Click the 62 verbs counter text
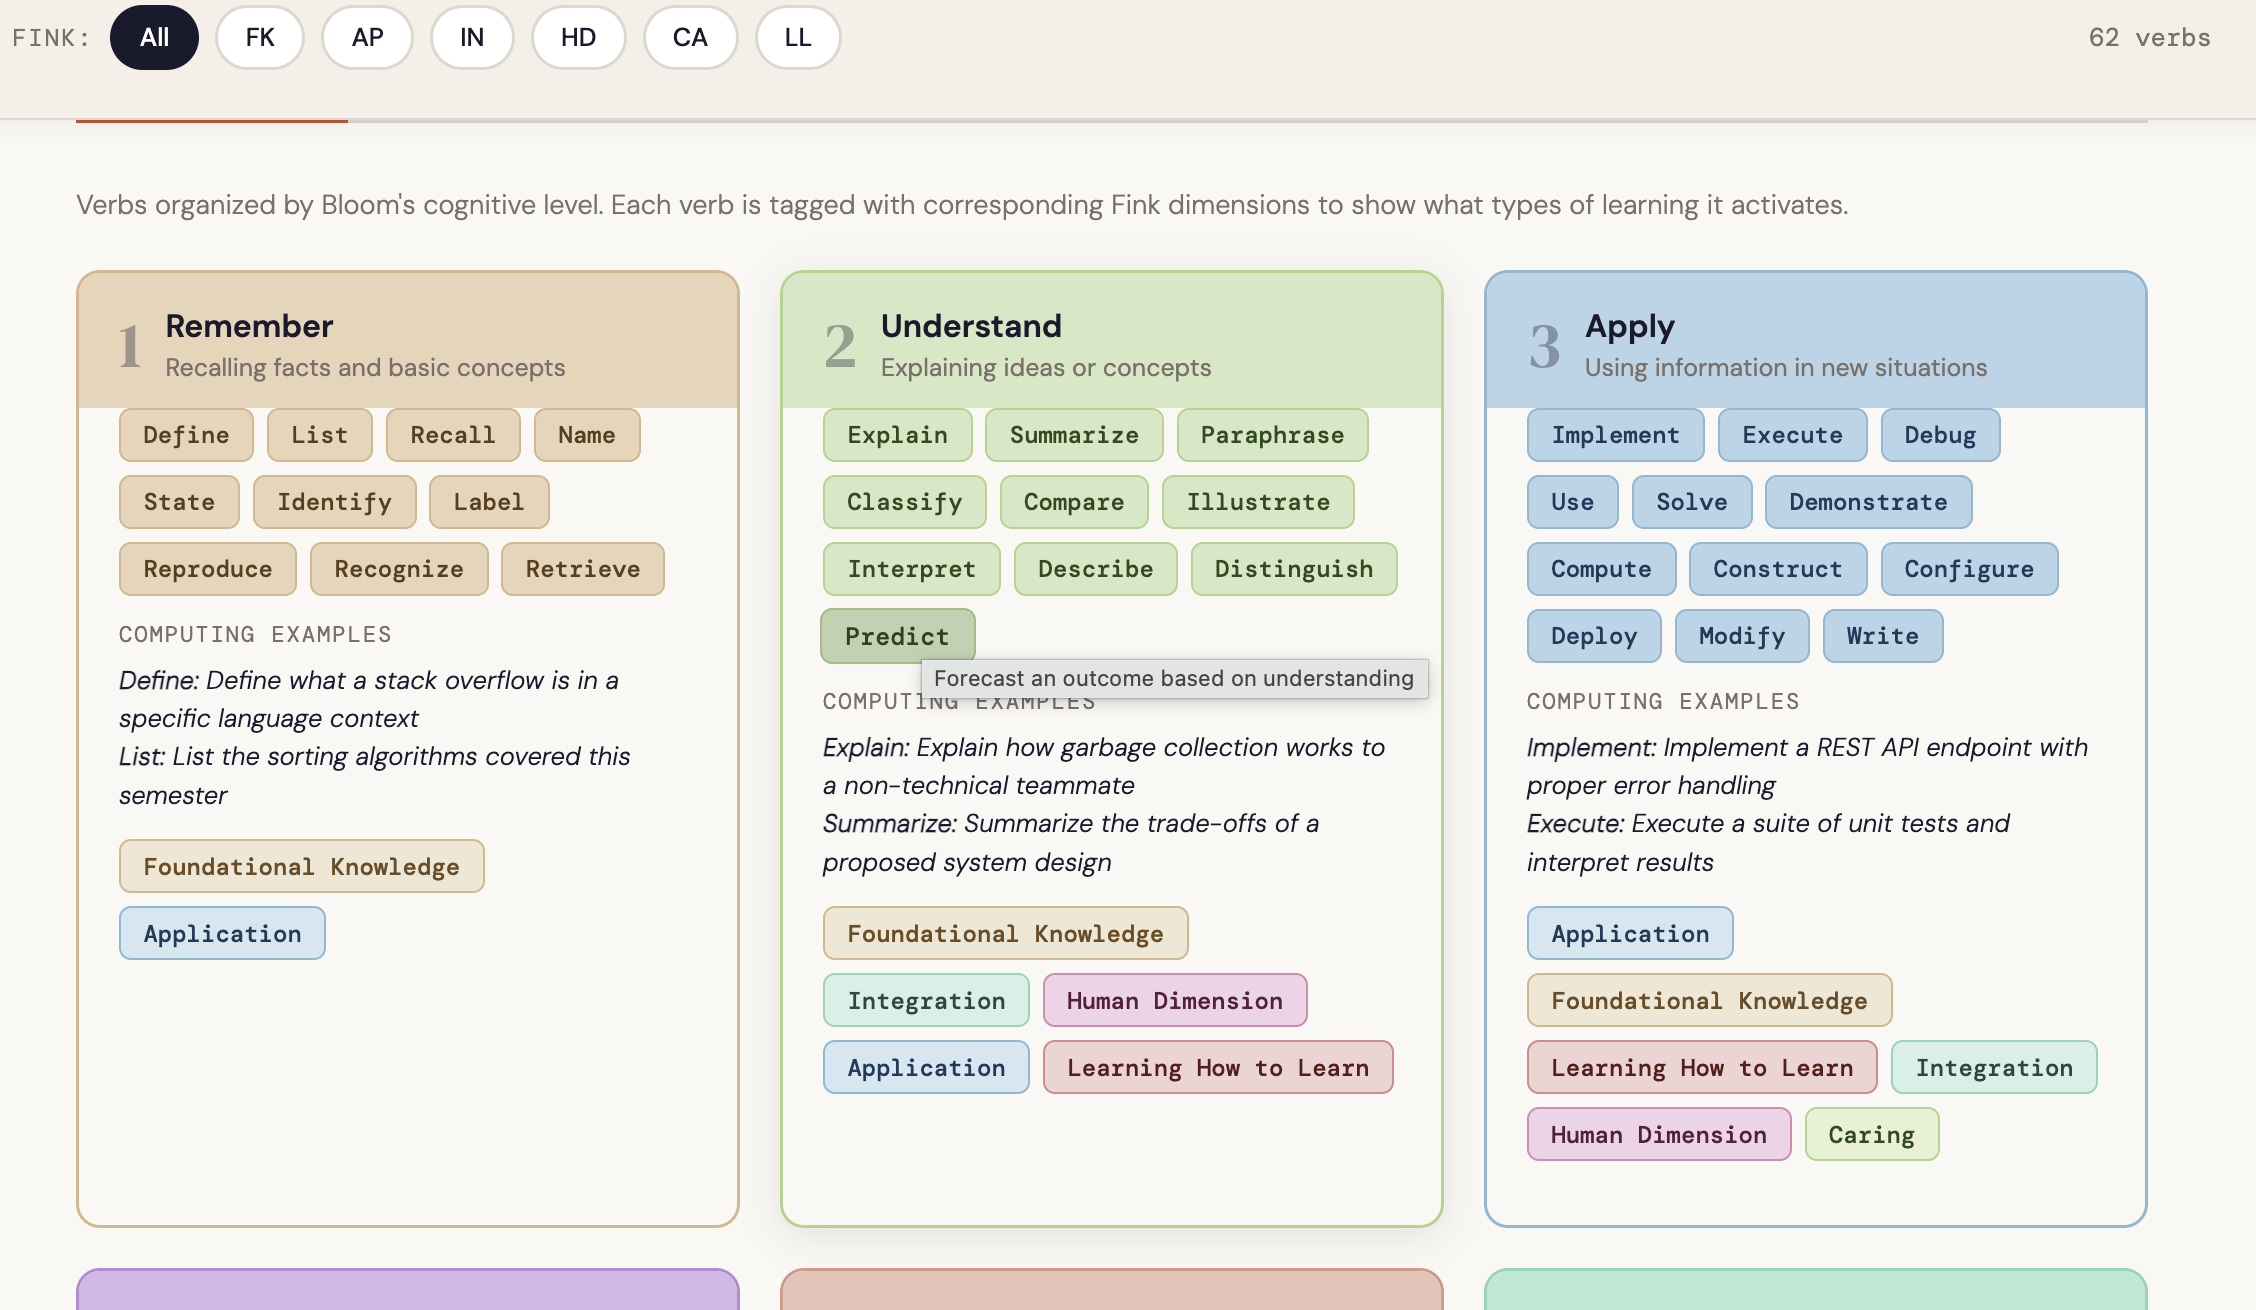The height and width of the screenshot is (1310, 2256). pyautogui.click(x=2150, y=37)
